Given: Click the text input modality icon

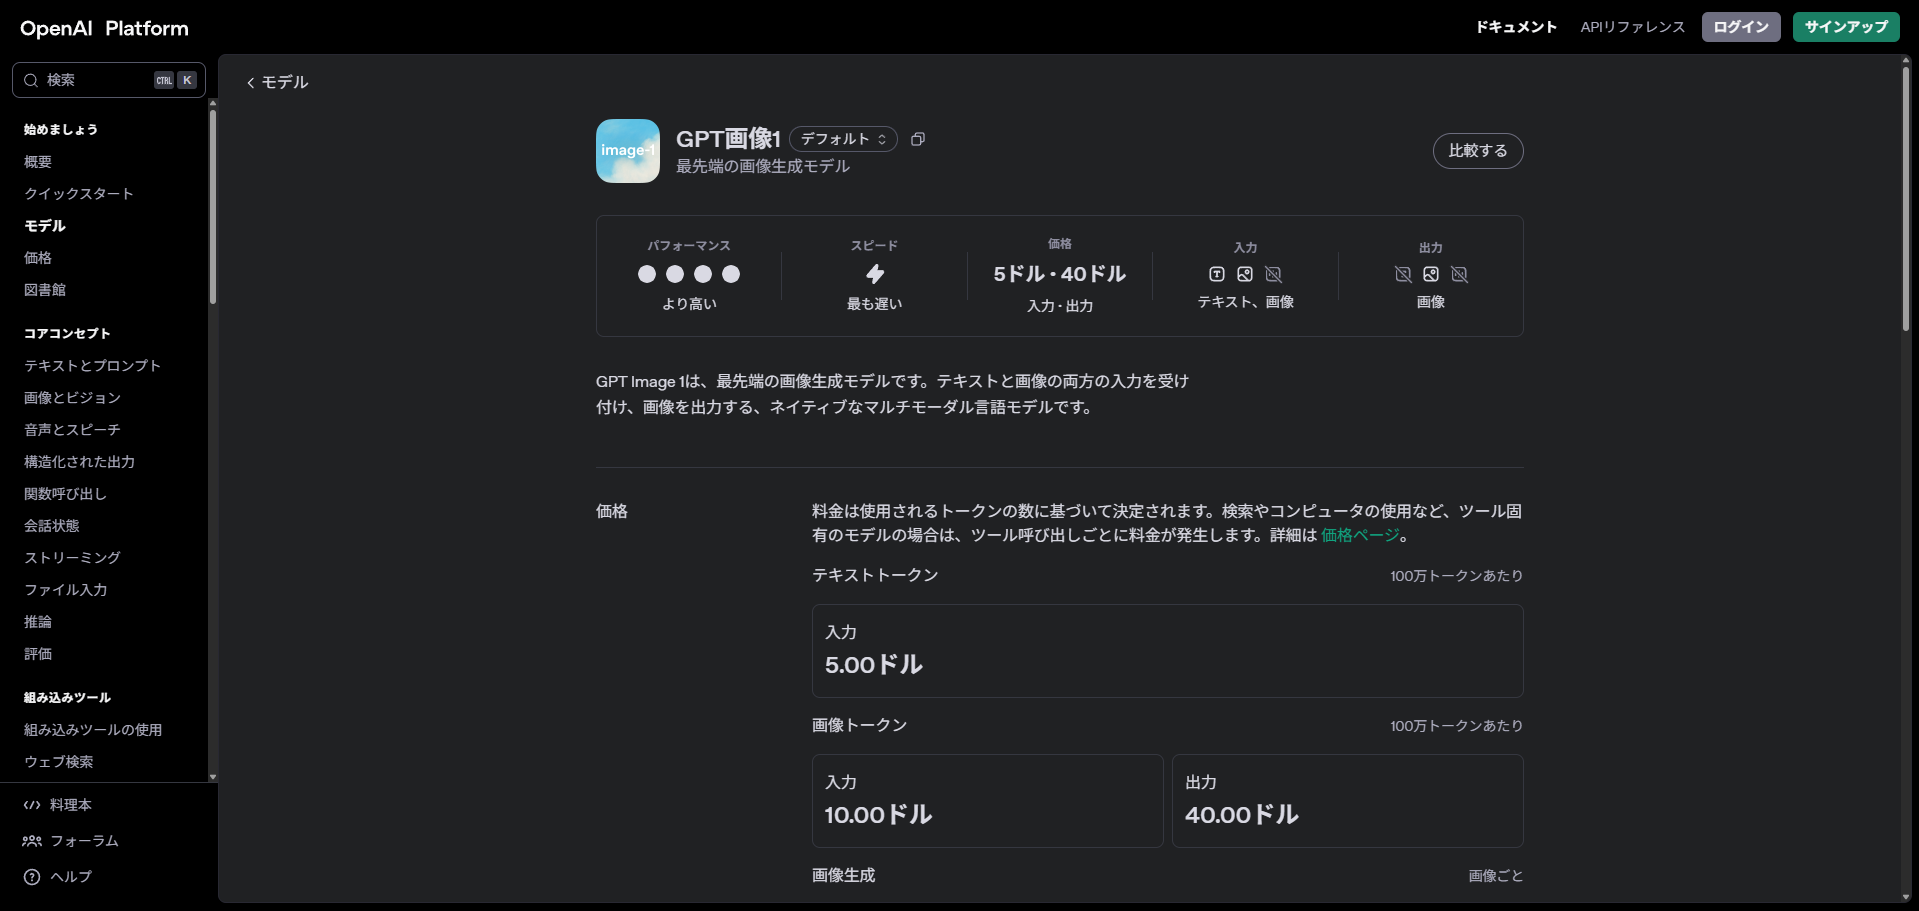Looking at the screenshot, I should coord(1217,274).
